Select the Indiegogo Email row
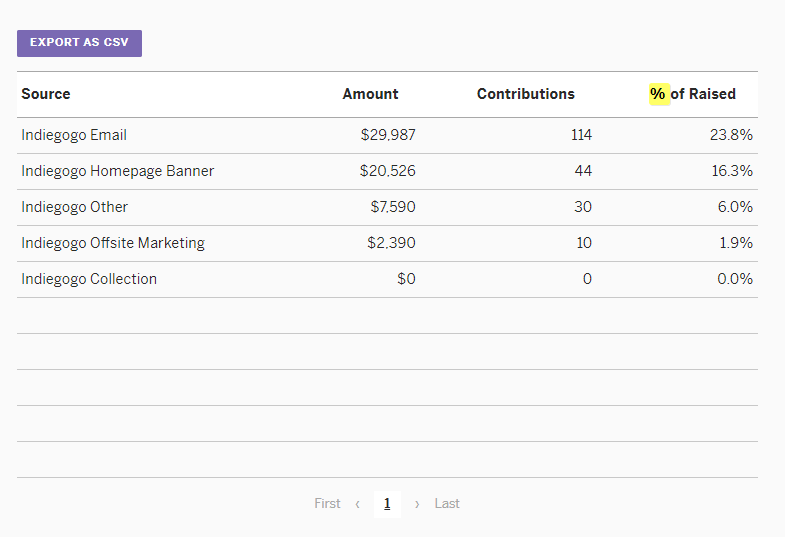Viewport: 786px width, 537px height. pyautogui.click(x=387, y=135)
